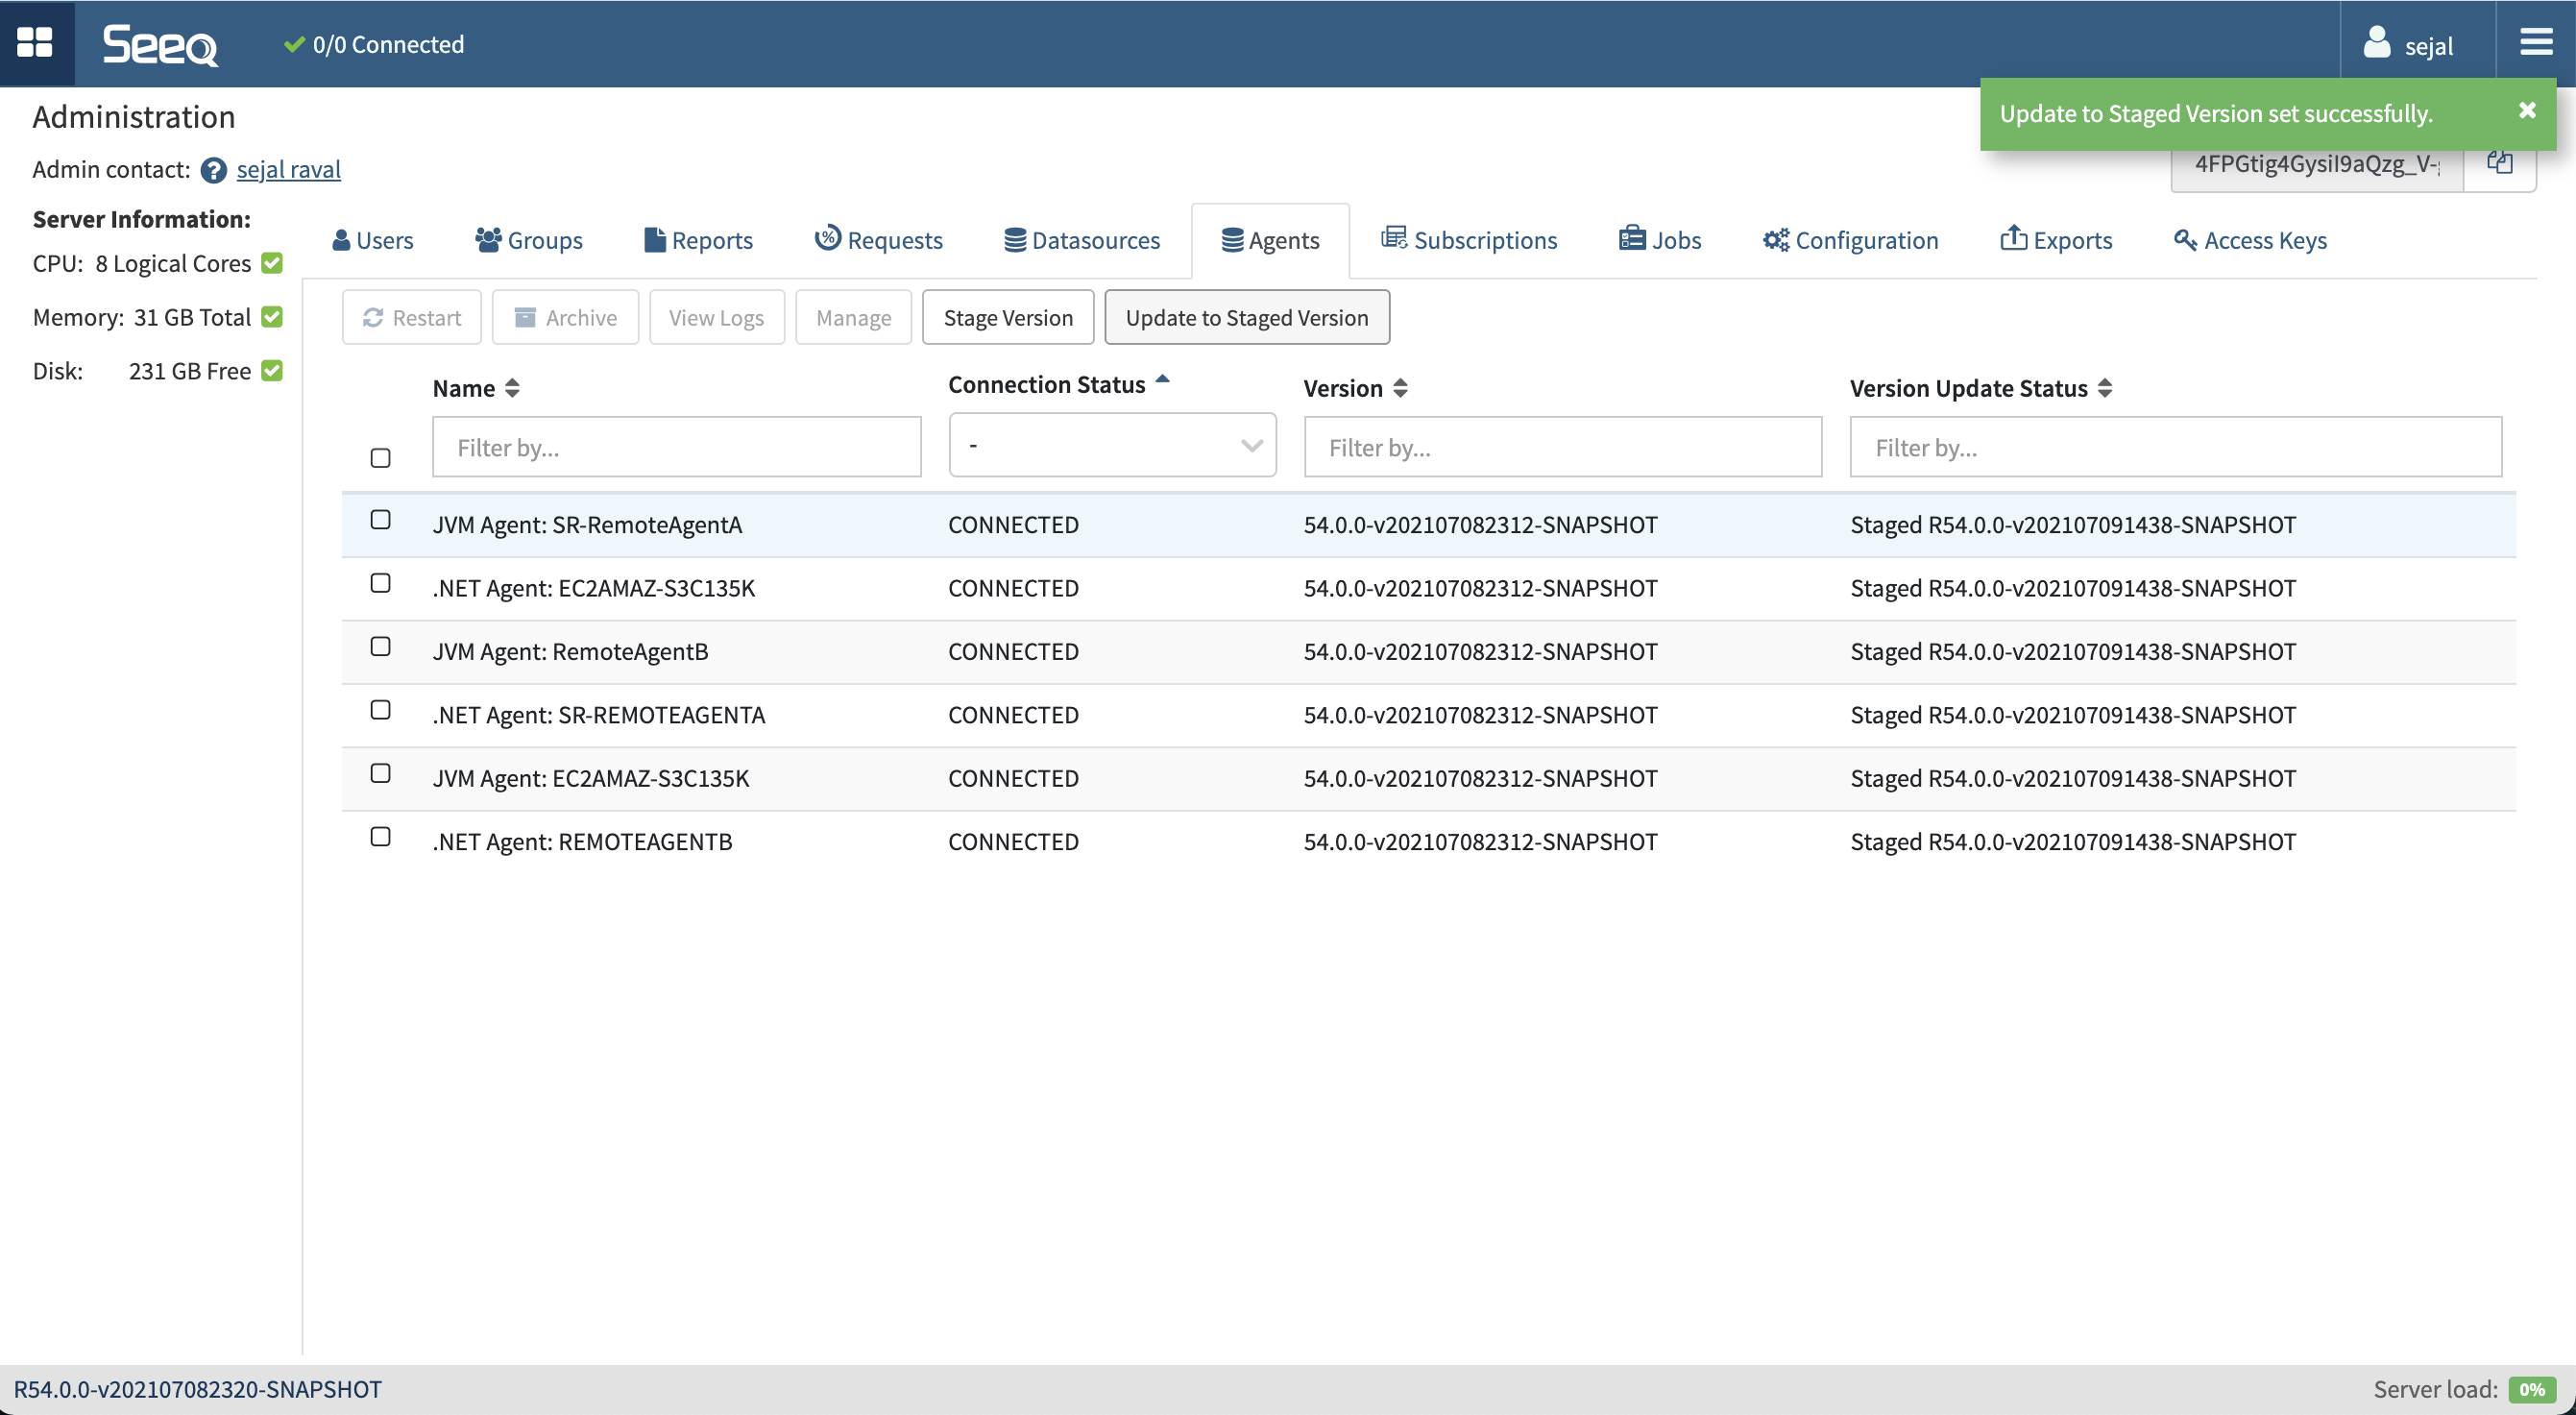Click the Connected status checkmark icon
This screenshot has height=1415, width=2576.
coord(294,45)
